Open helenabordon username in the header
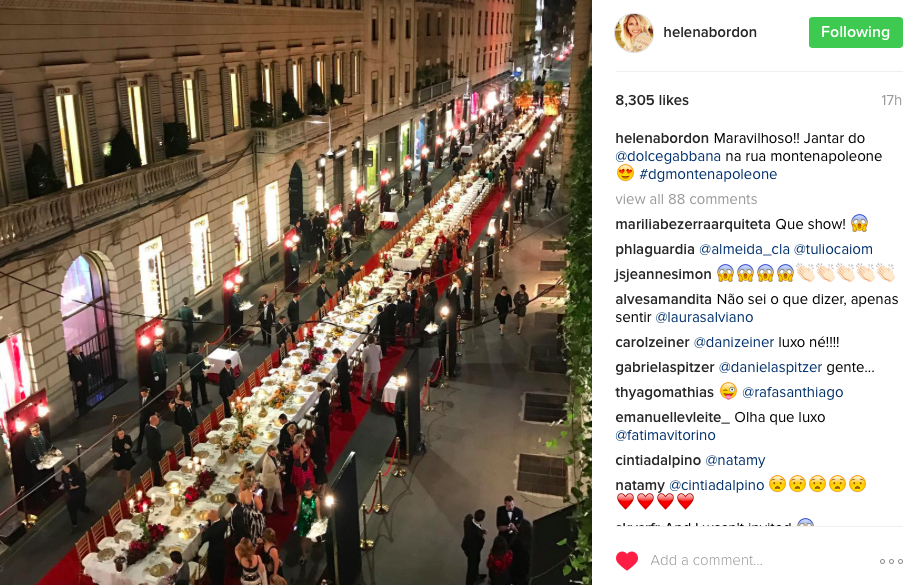 (x=709, y=32)
